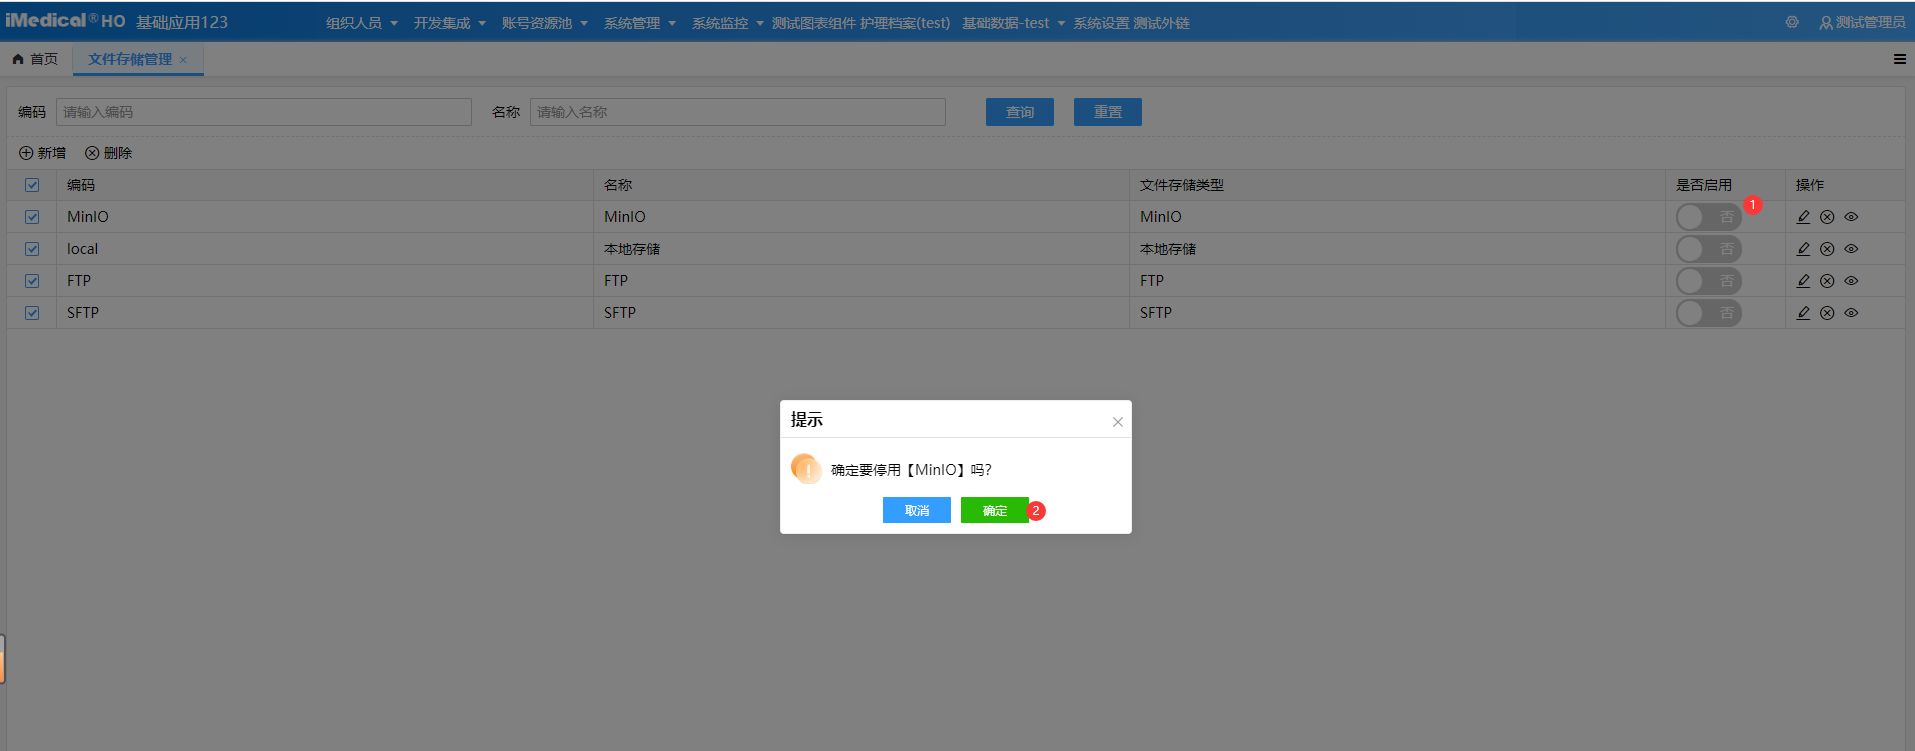Toggle the 是否启用 switch for MinIO
The width and height of the screenshot is (1915, 751).
1708,217
